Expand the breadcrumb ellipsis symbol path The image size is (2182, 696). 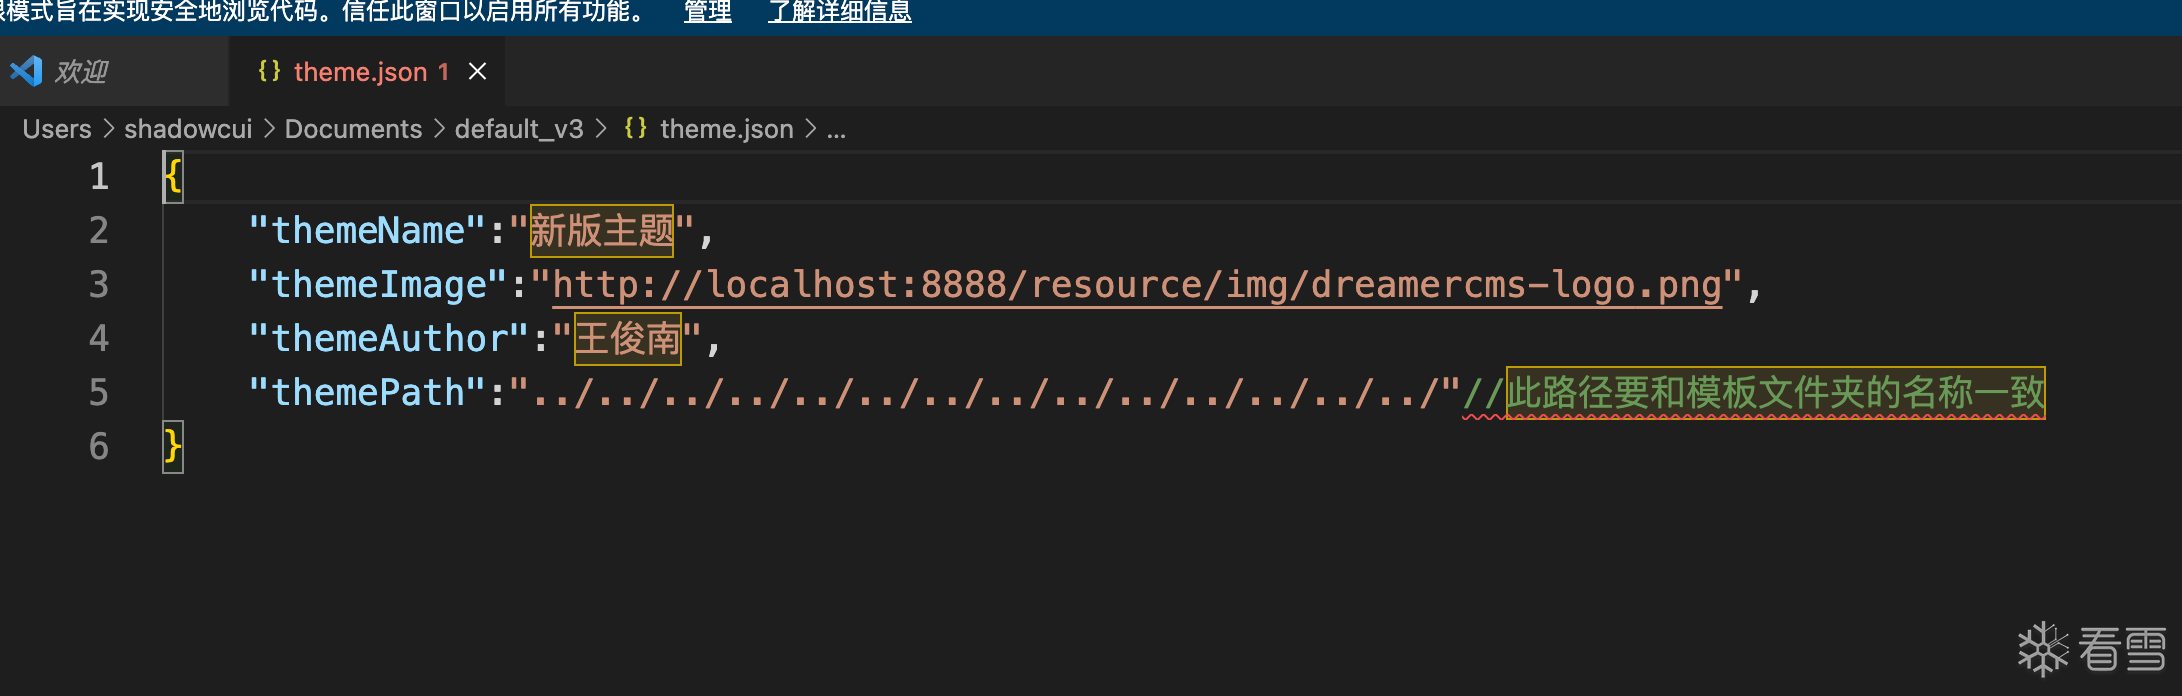pyautogui.click(x=836, y=129)
